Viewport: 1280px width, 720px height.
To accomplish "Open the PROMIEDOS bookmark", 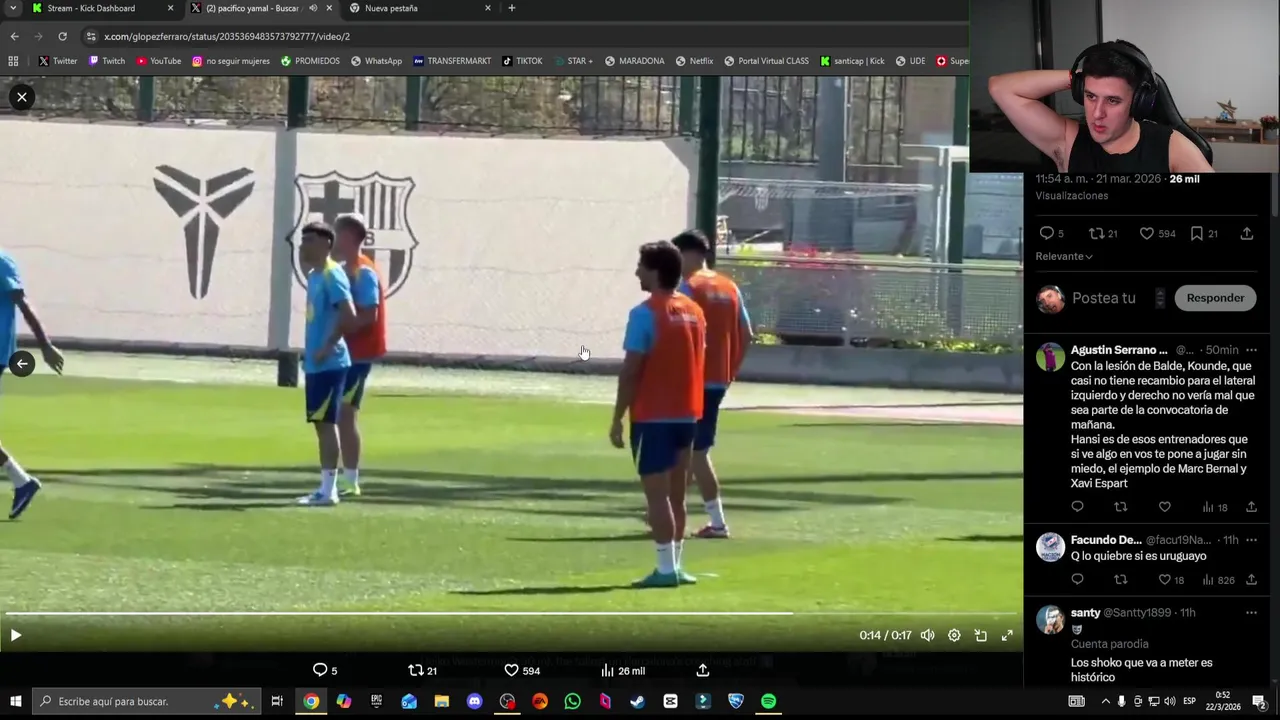I will pos(310,61).
